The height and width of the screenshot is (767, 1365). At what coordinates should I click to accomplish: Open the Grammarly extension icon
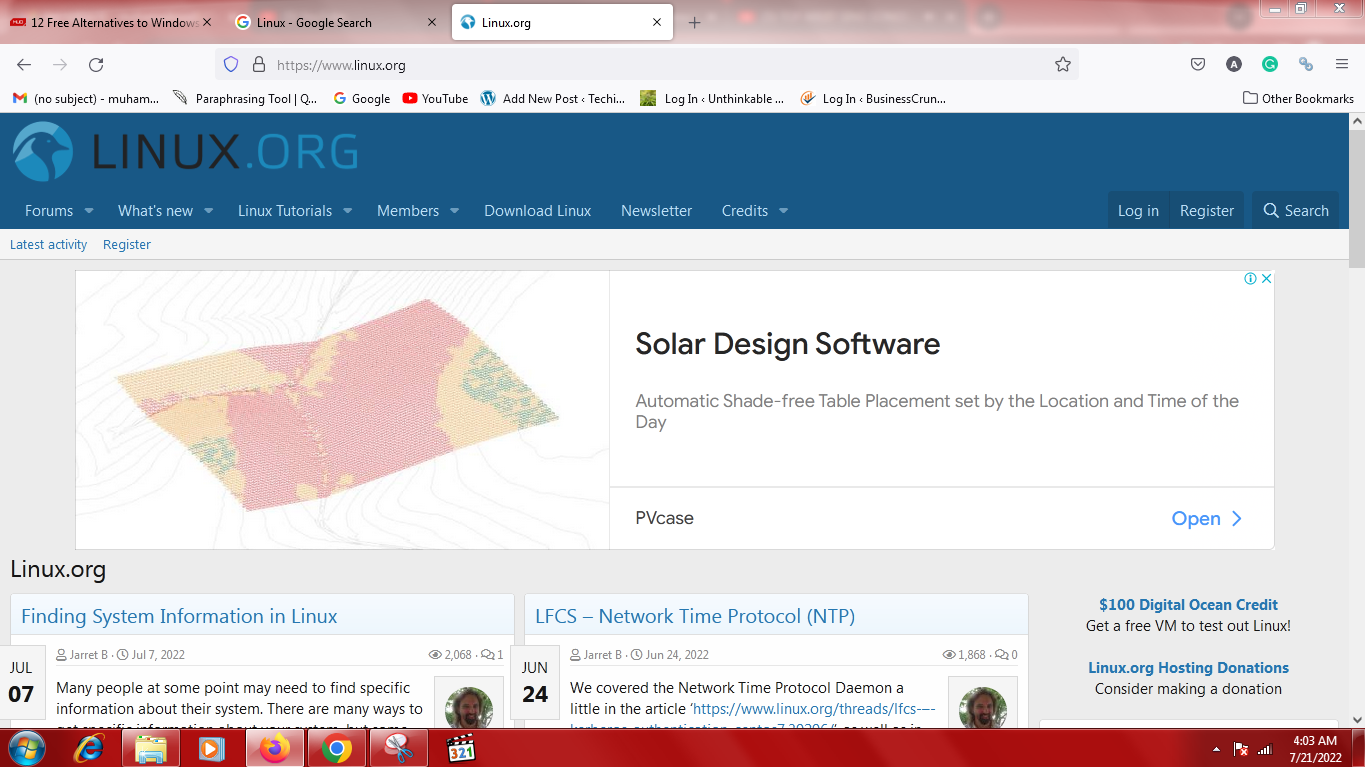1270,65
